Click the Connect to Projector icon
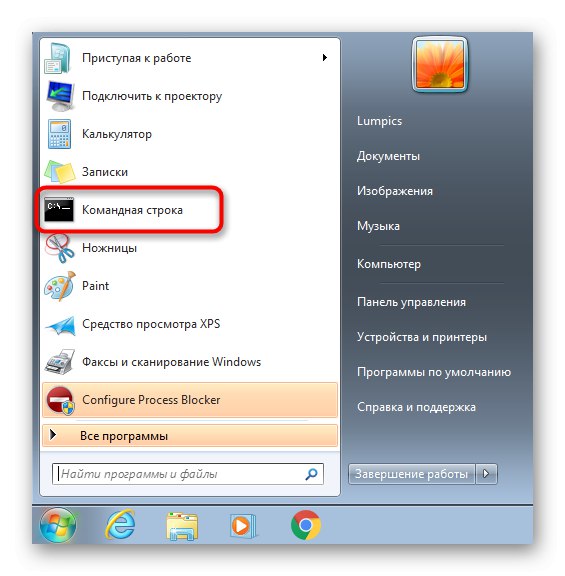This screenshot has width=565, height=576. pos(60,96)
